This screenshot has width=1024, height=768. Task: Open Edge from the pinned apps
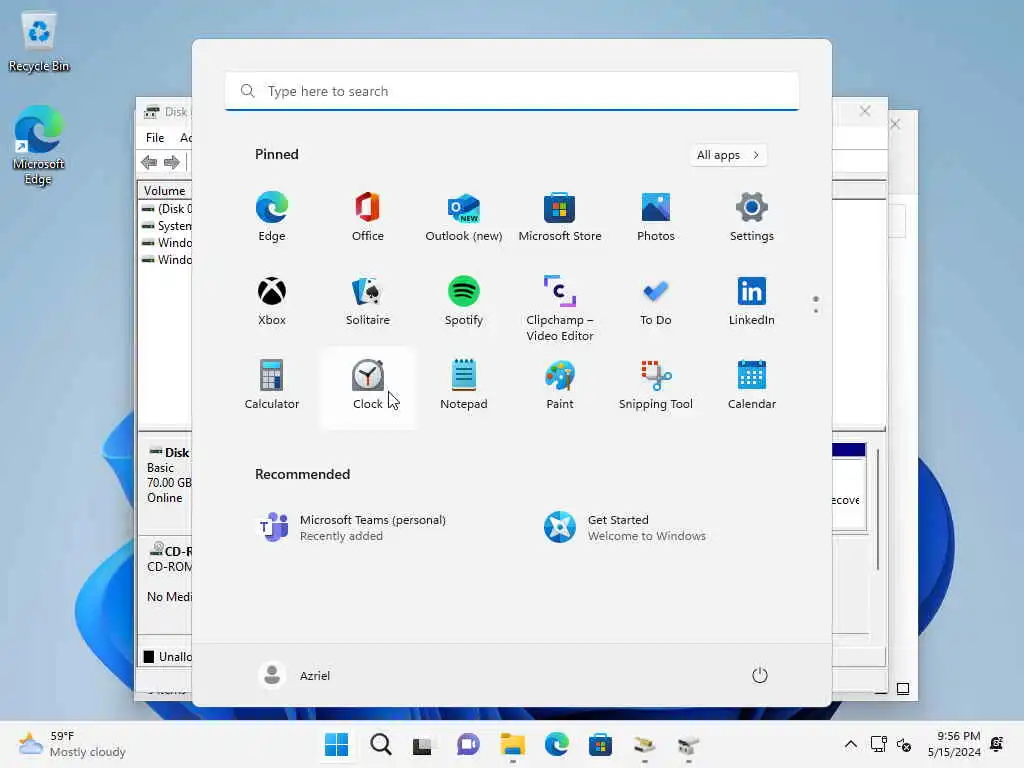(x=272, y=217)
